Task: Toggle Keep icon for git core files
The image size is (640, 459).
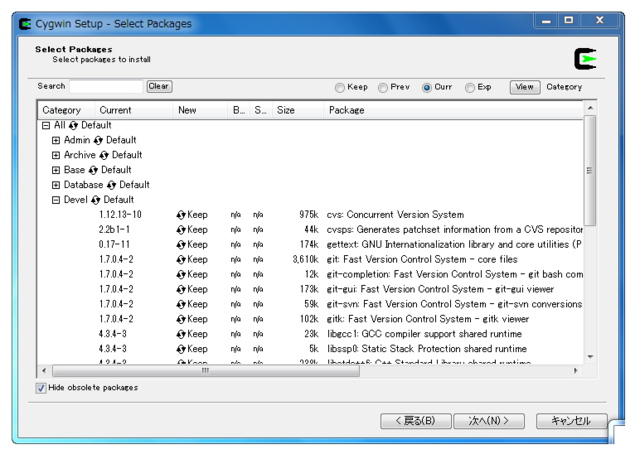Action: 181,259
